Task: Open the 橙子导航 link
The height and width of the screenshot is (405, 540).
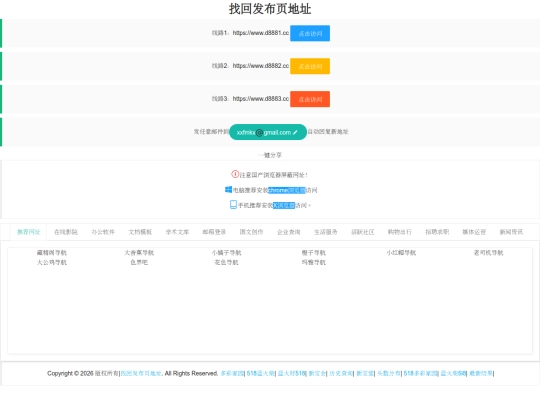Action: pos(314,253)
